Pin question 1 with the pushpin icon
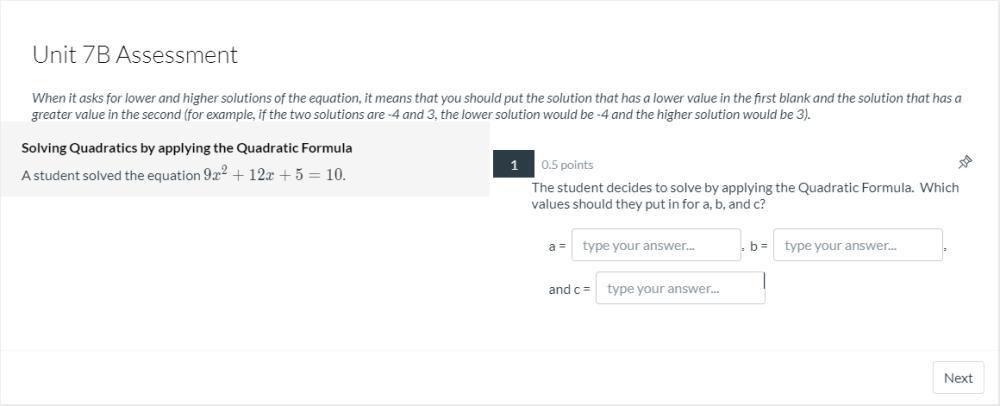 tap(965, 162)
